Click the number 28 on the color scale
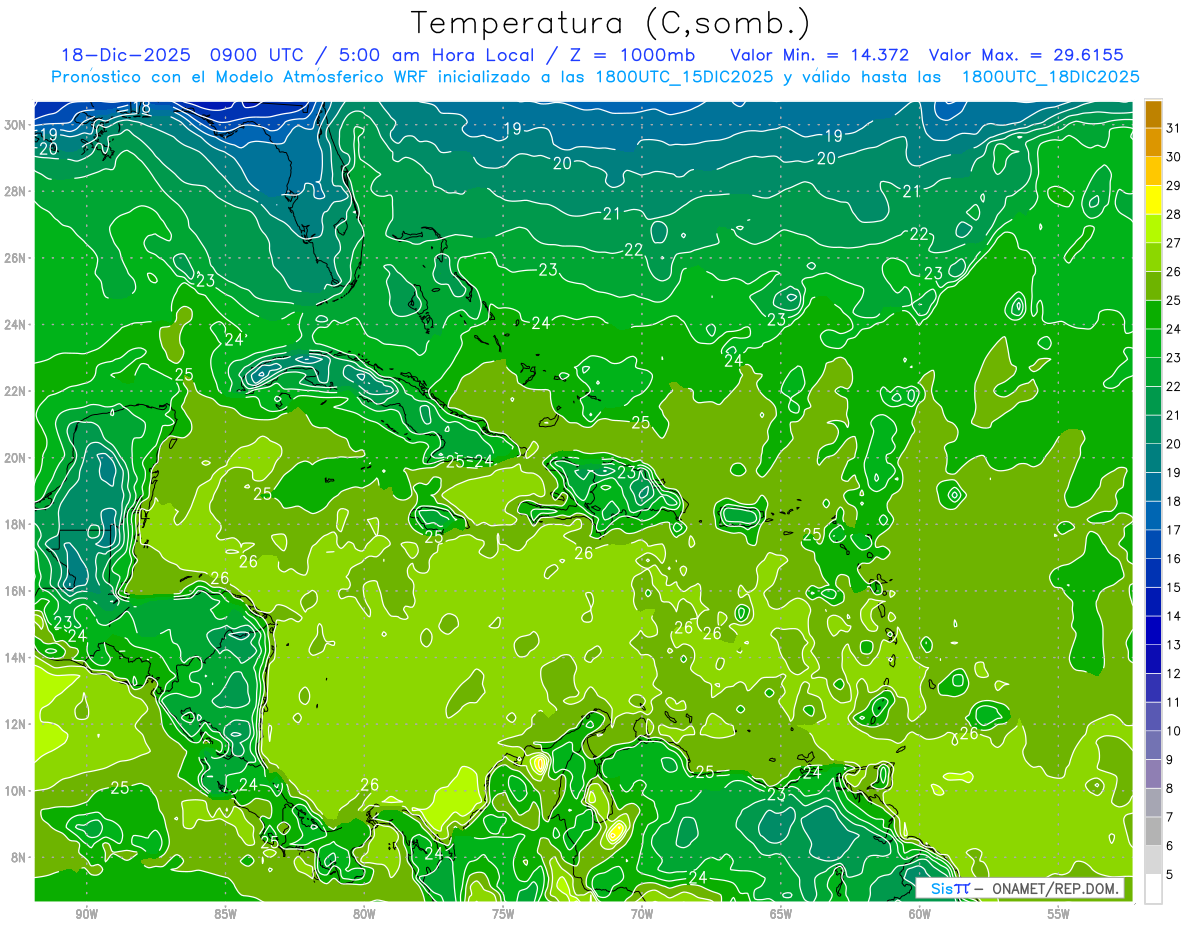Screen dimensions: 1200x927 coord(1174,214)
